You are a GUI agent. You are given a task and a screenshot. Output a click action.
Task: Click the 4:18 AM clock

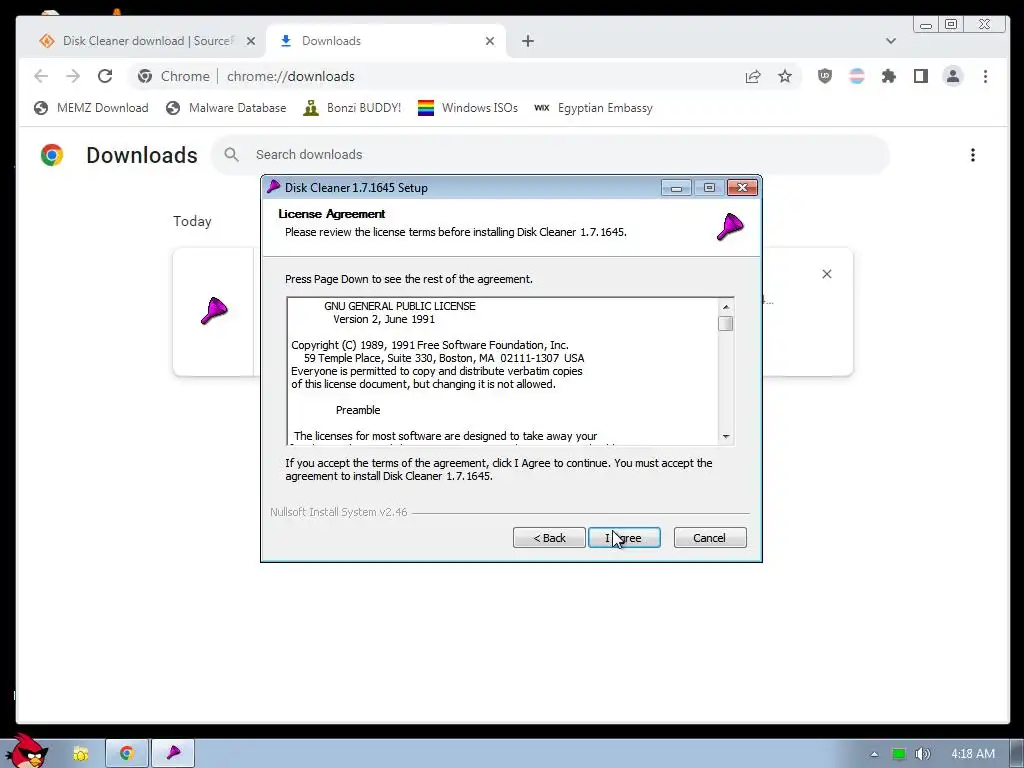[973, 754]
